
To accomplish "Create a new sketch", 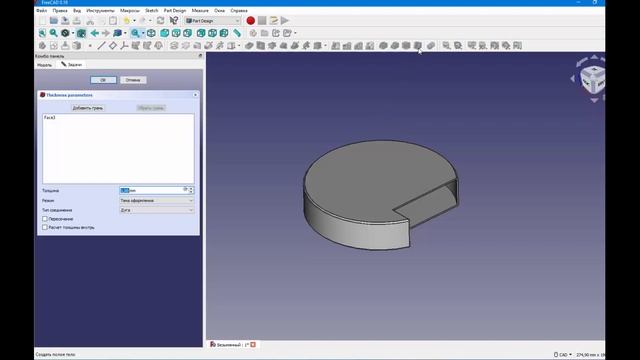I will point(53,46).
